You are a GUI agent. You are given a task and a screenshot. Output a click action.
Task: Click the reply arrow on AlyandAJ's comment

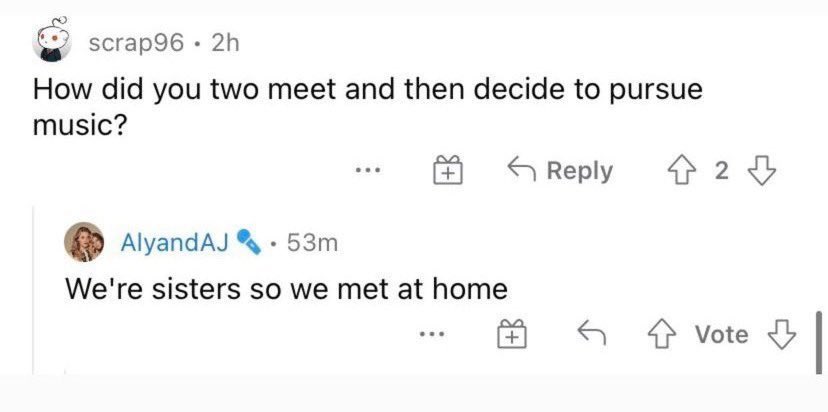tap(591, 335)
